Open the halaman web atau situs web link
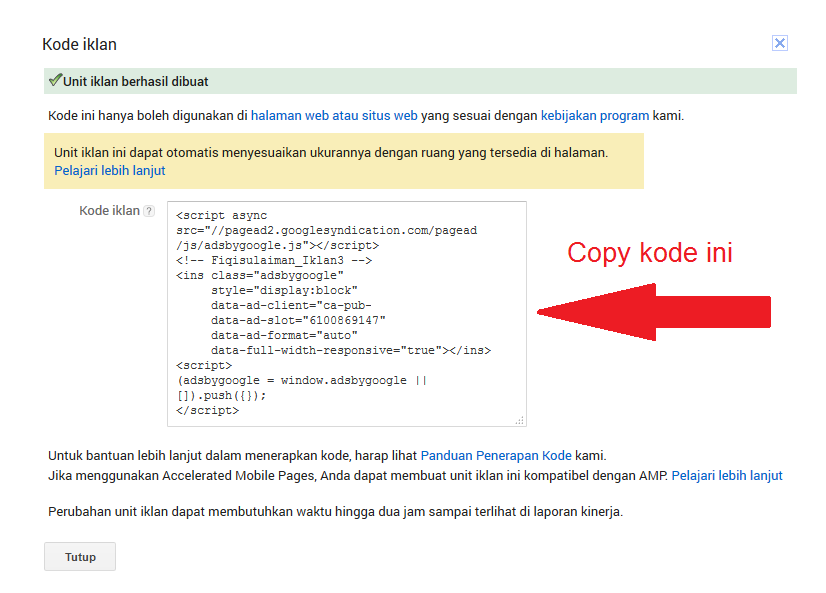 334,116
